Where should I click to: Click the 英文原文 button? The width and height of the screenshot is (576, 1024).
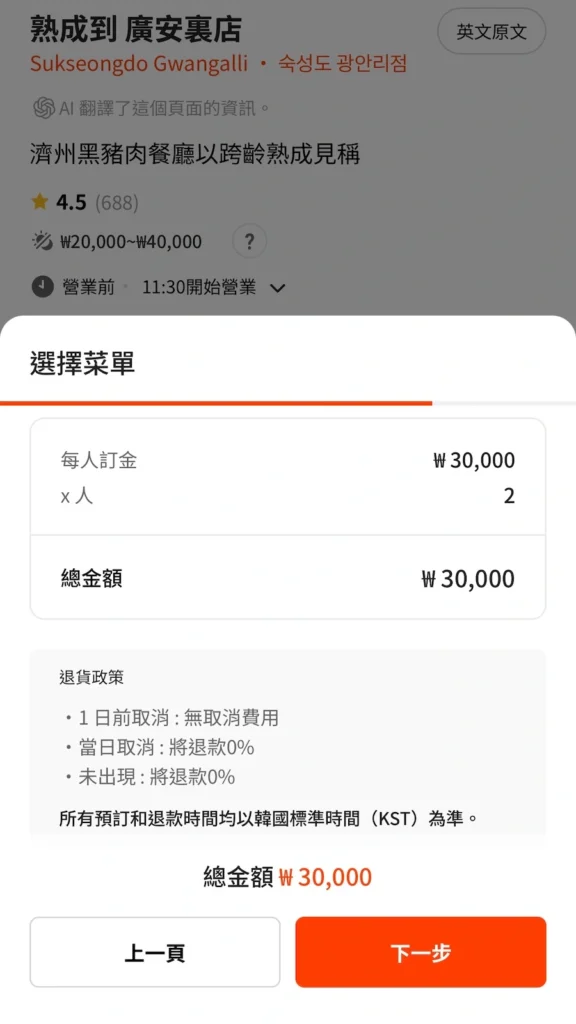click(491, 32)
